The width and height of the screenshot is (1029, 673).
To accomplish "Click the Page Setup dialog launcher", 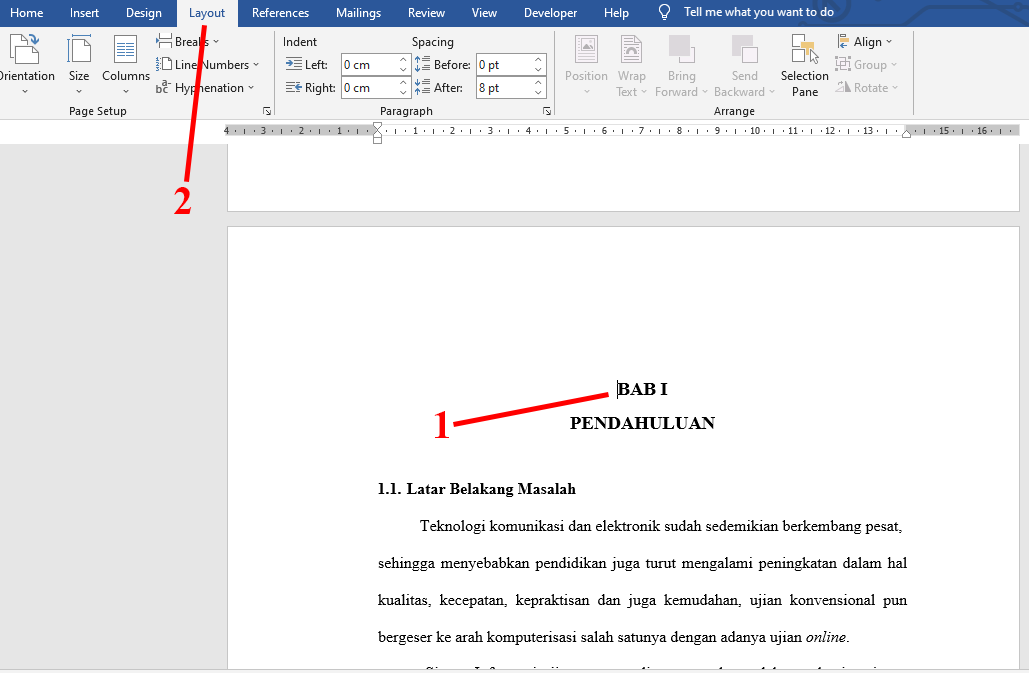I will (x=267, y=111).
